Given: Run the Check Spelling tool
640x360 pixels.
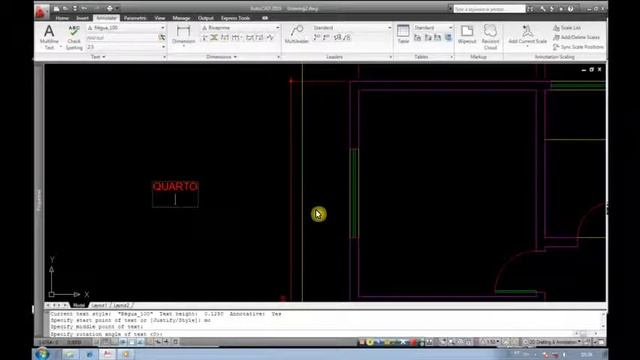Looking at the screenshot, I should [x=74, y=37].
